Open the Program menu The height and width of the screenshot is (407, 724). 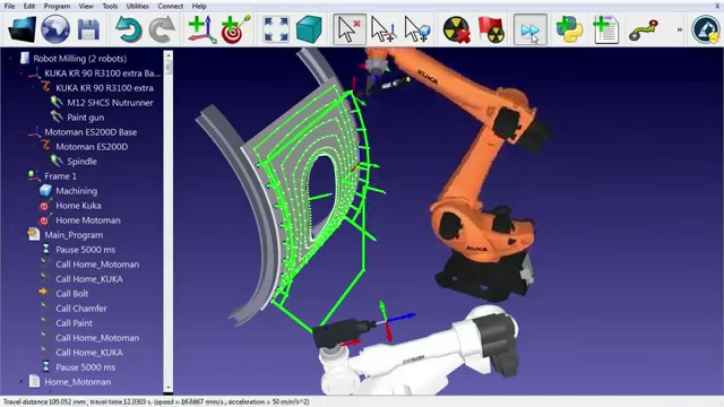pos(56,6)
